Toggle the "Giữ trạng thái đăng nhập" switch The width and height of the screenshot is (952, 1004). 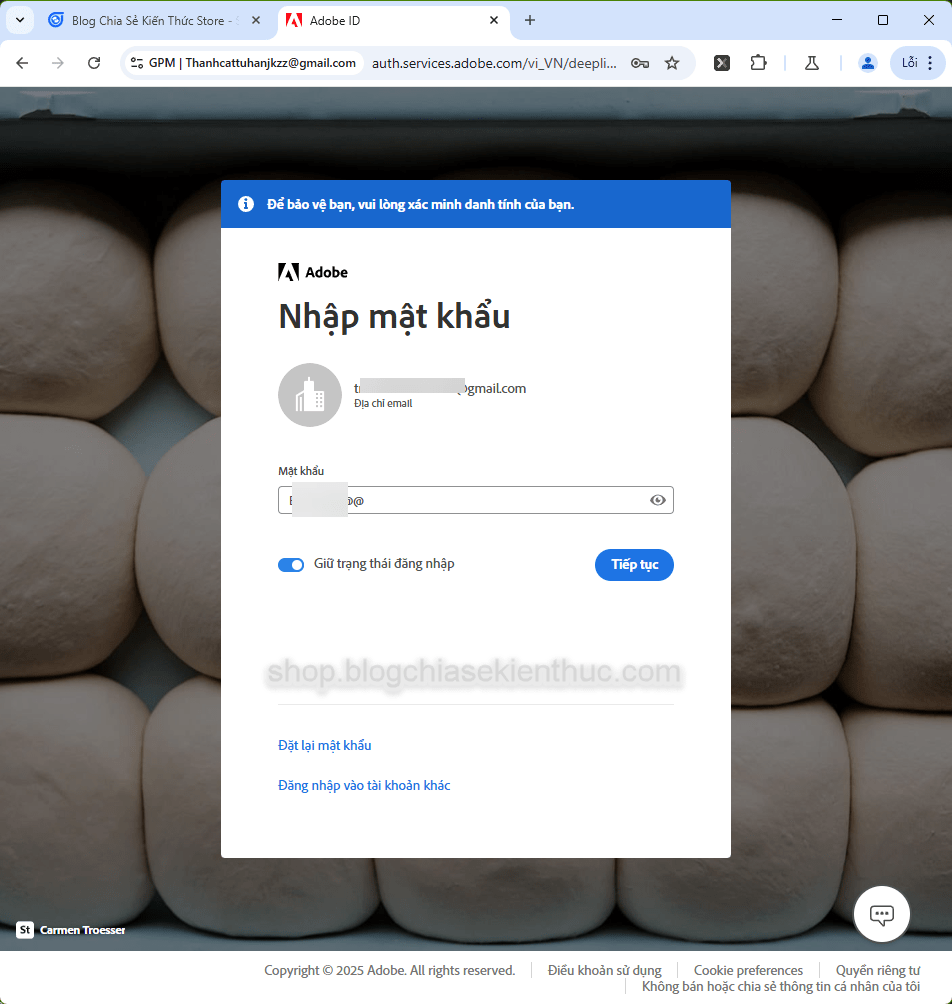(291, 564)
